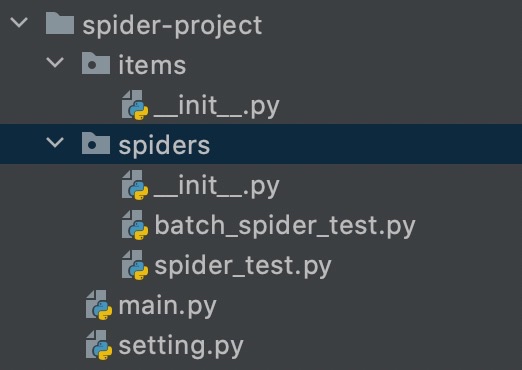Collapse the items package chevron
The image size is (522, 370).
[x=55, y=62]
